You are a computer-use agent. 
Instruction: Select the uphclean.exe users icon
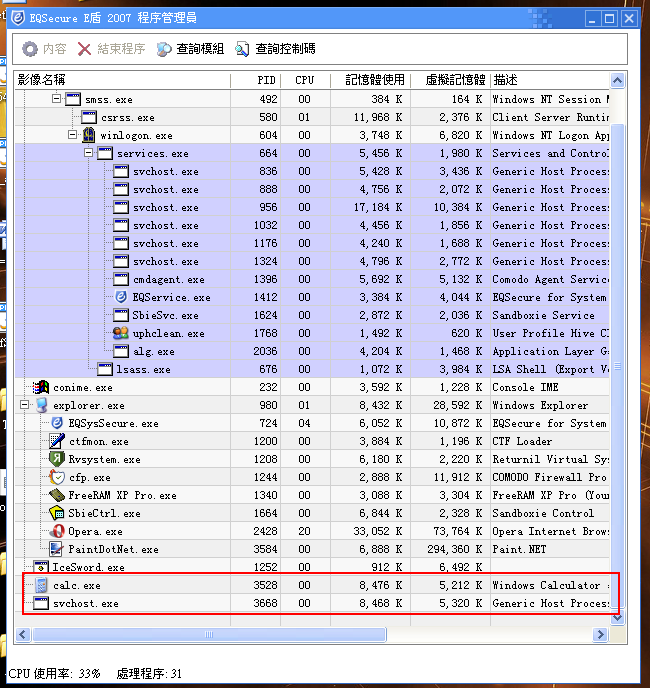click(121, 333)
